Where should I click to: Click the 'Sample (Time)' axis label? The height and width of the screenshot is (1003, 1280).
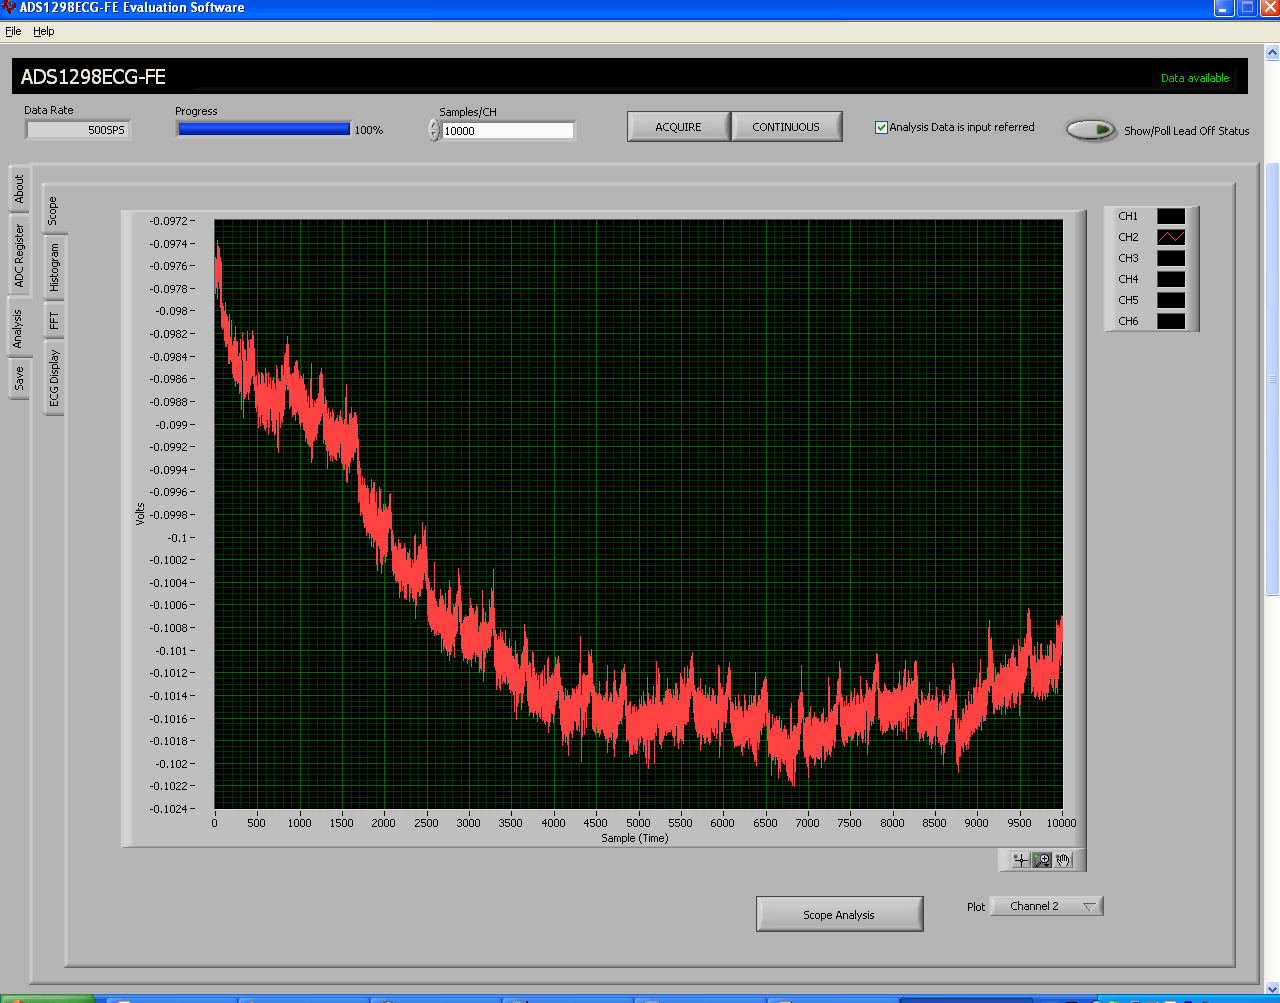(635, 838)
